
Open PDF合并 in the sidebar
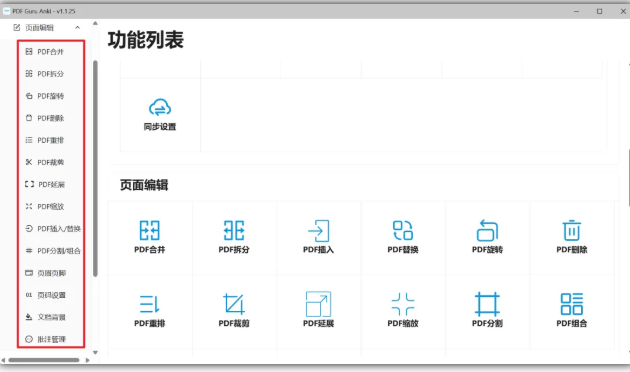click(44, 51)
